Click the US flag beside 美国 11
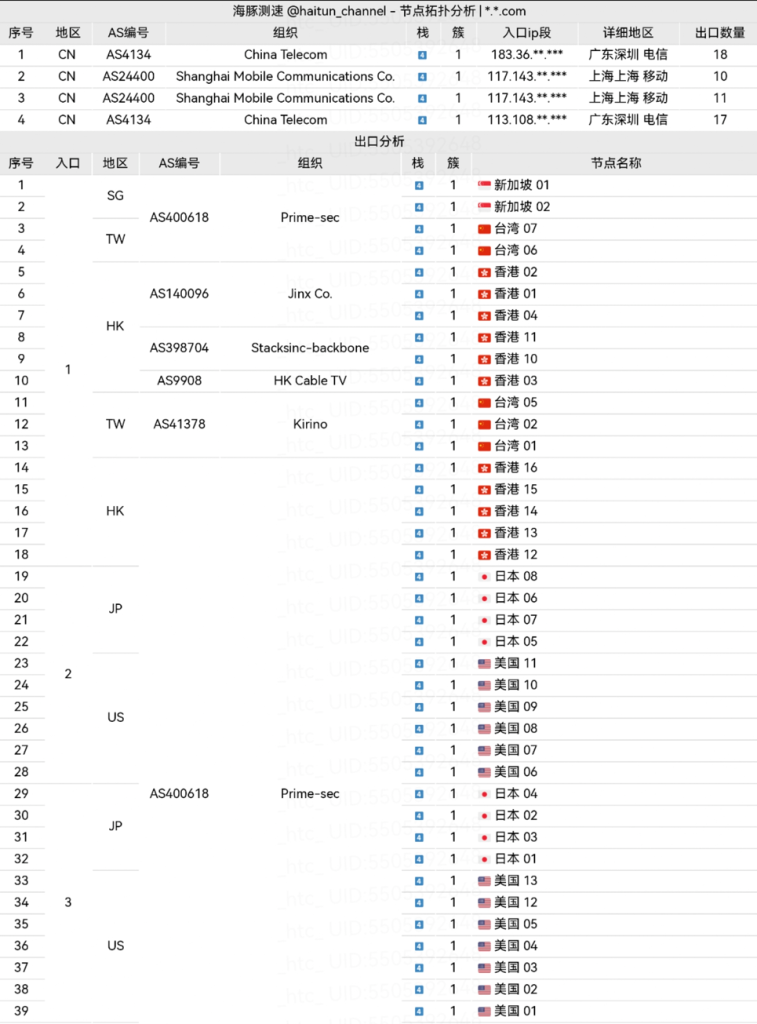The image size is (757, 1024). 484,664
